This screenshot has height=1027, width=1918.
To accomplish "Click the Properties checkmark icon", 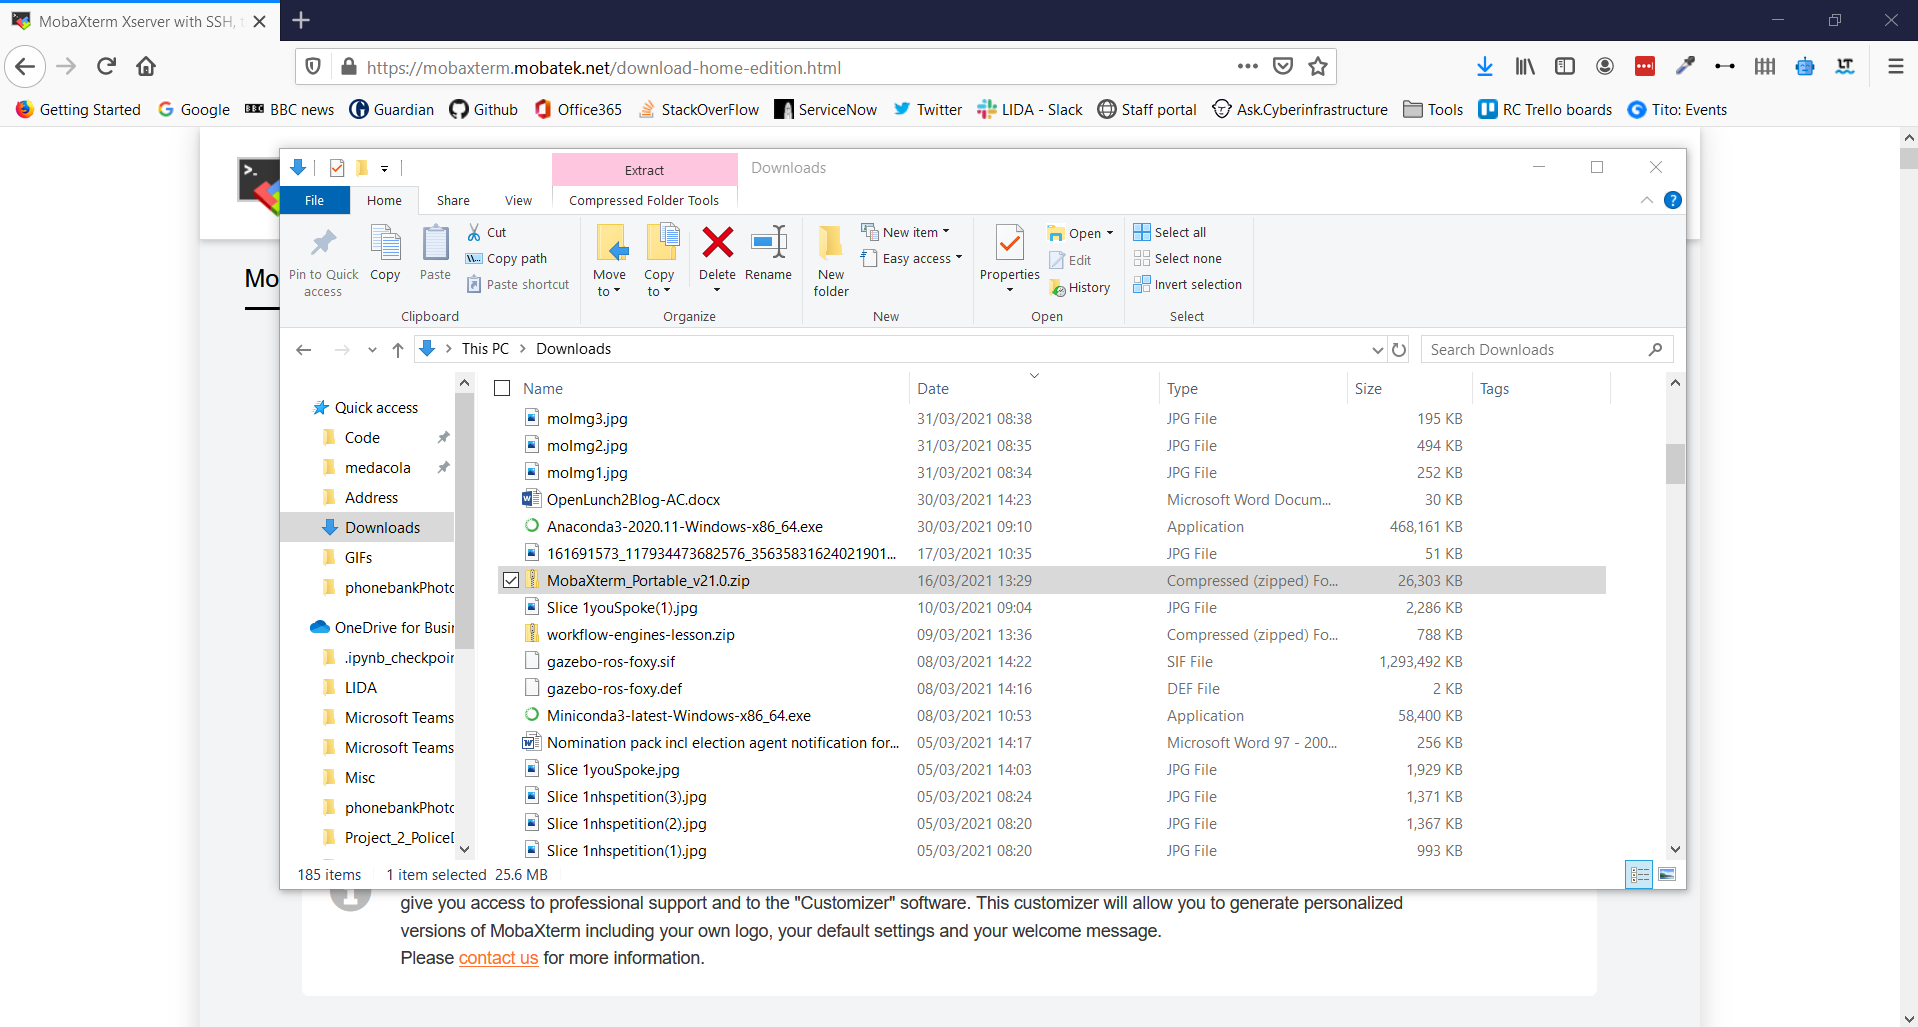I will 1010,243.
